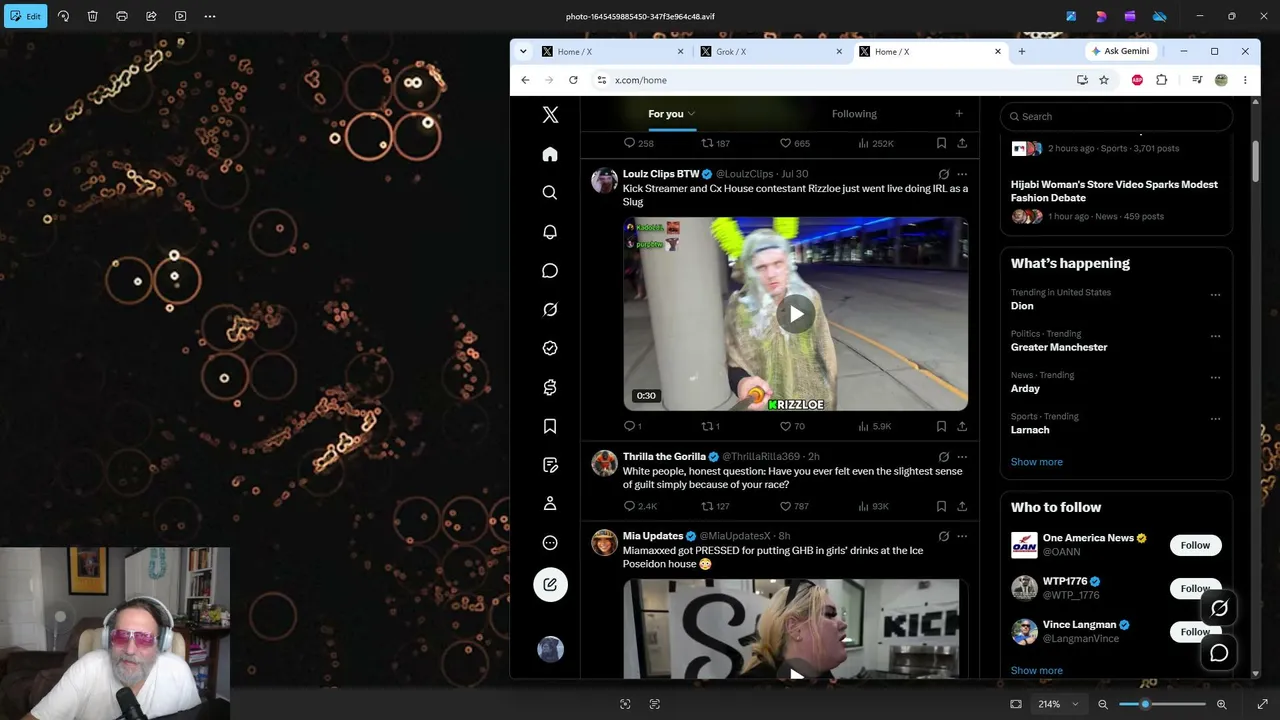Open more options for trending Dion
The width and height of the screenshot is (1280, 720).
pyautogui.click(x=1215, y=295)
